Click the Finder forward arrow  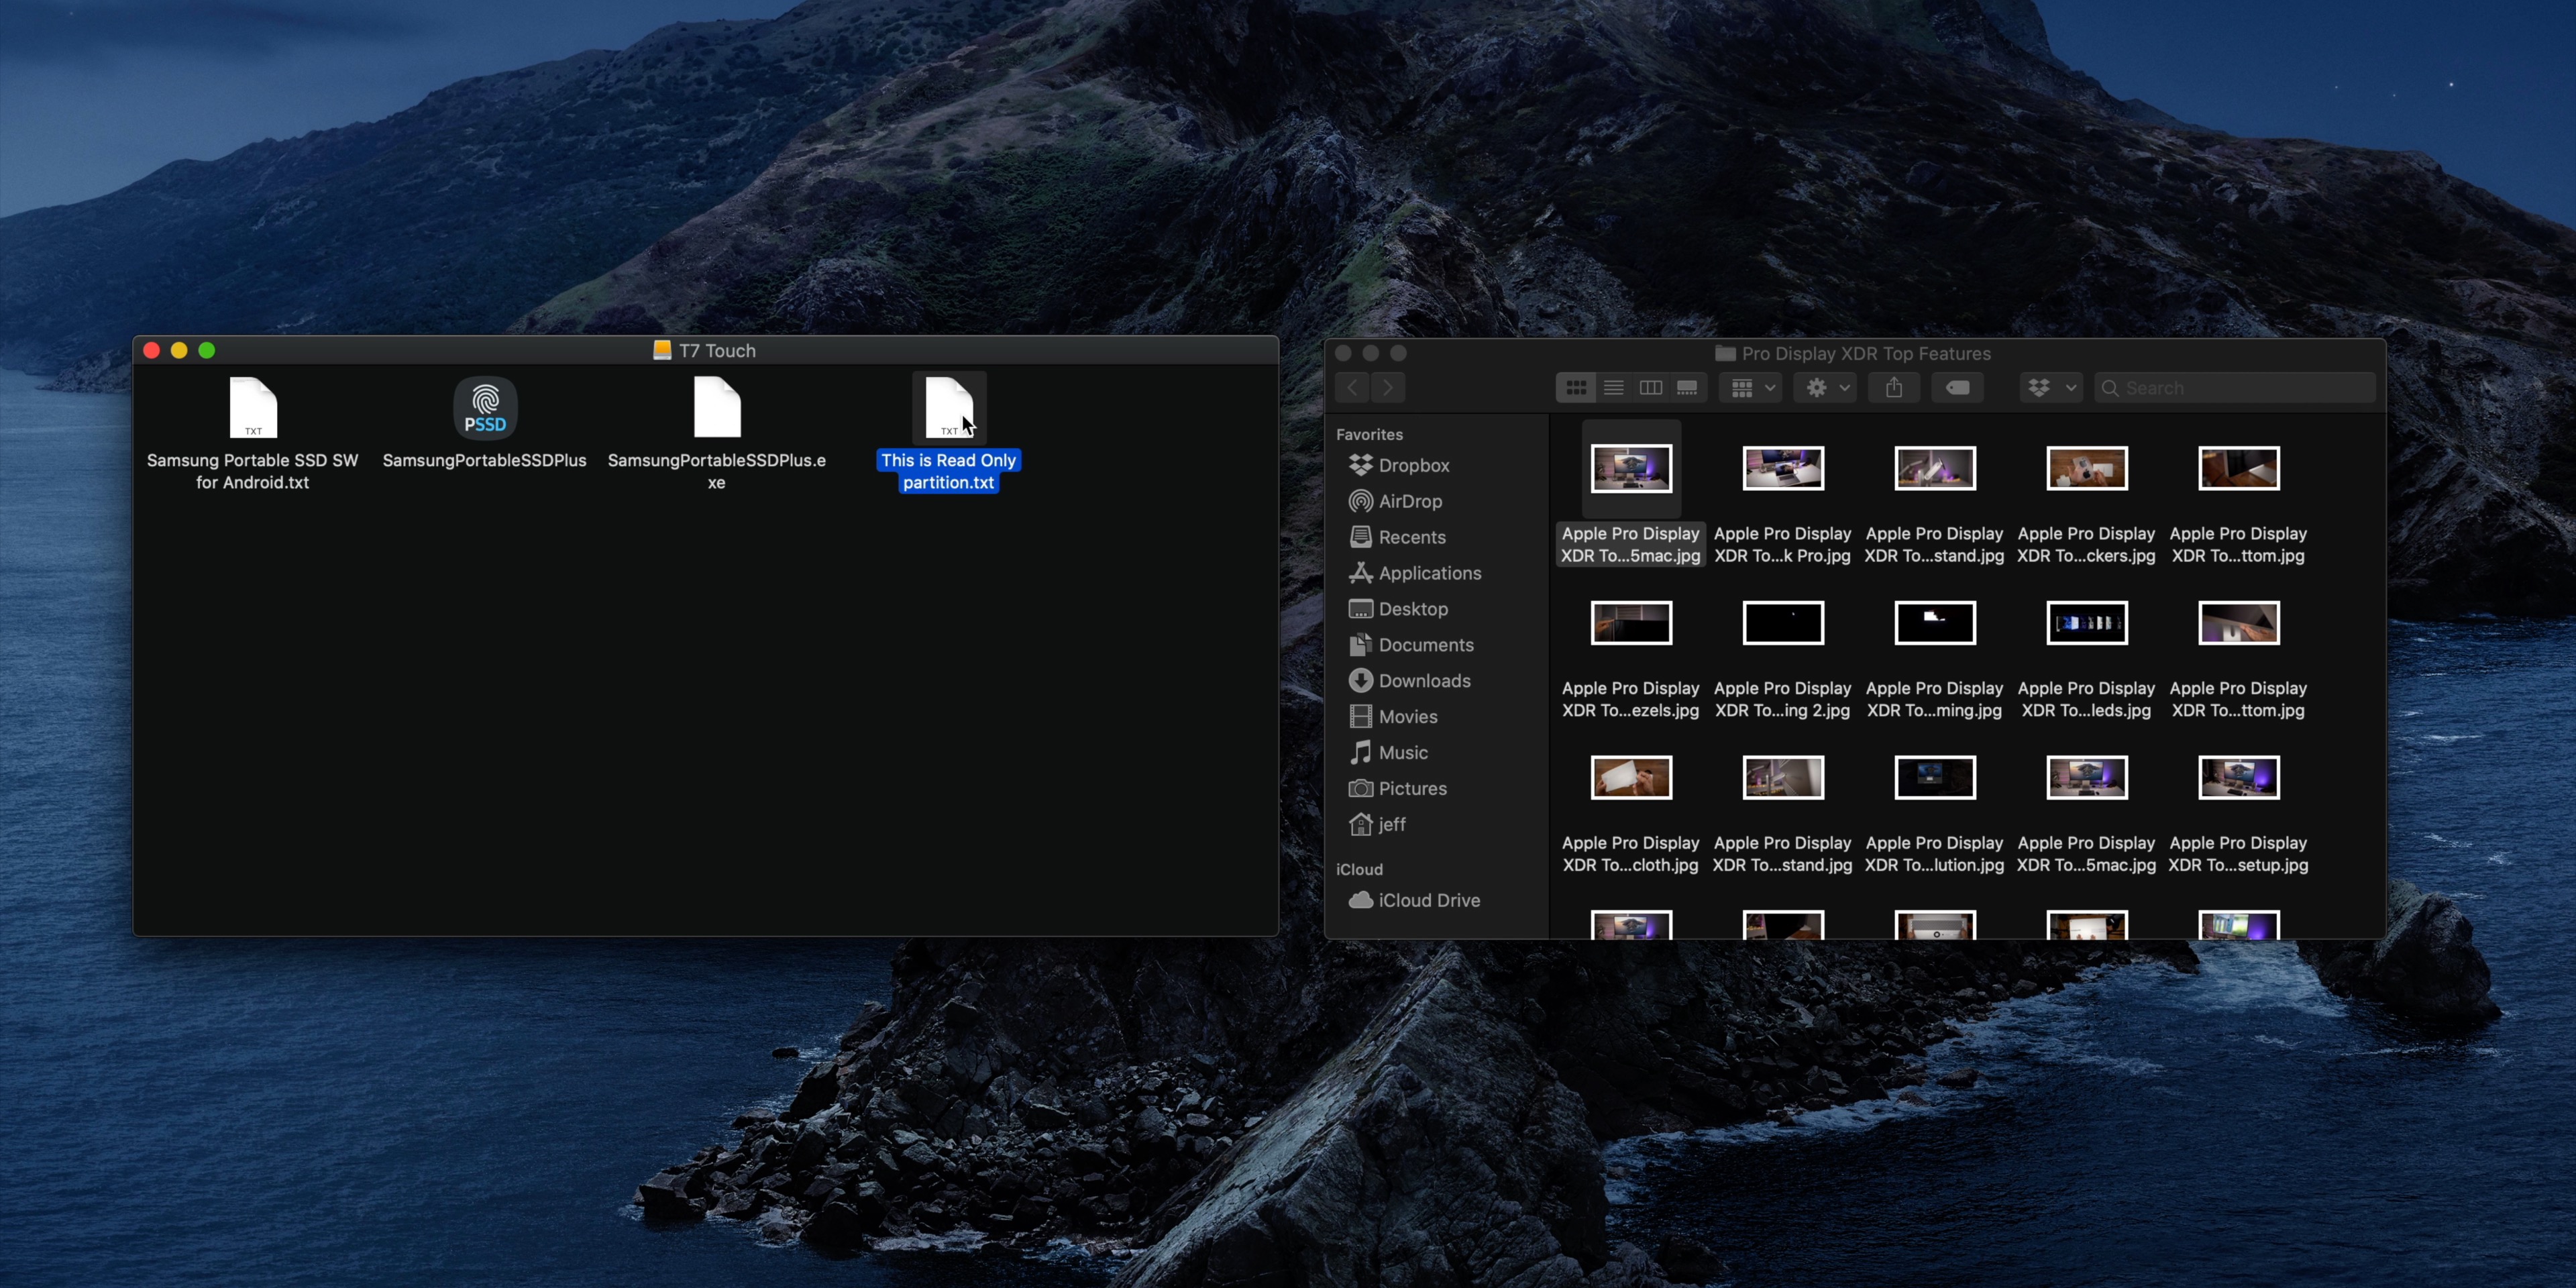[1388, 388]
